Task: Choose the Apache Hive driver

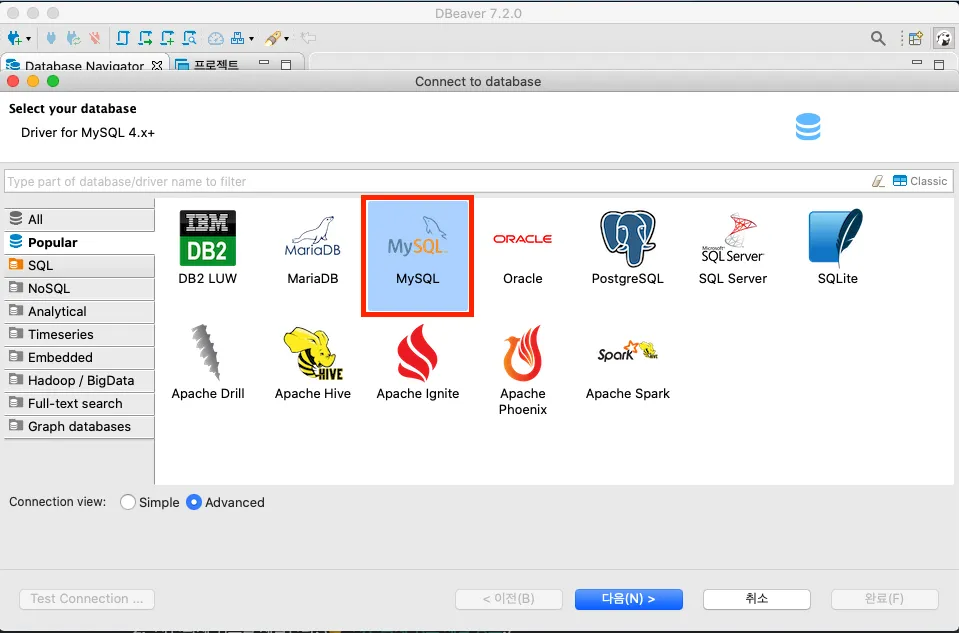Action: [x=313, y=363]
